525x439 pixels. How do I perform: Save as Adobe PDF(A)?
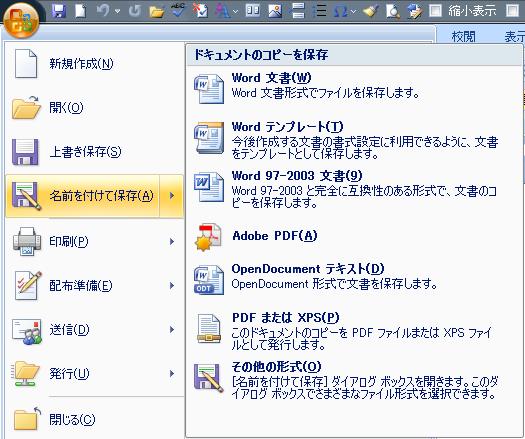coord(354,236)
